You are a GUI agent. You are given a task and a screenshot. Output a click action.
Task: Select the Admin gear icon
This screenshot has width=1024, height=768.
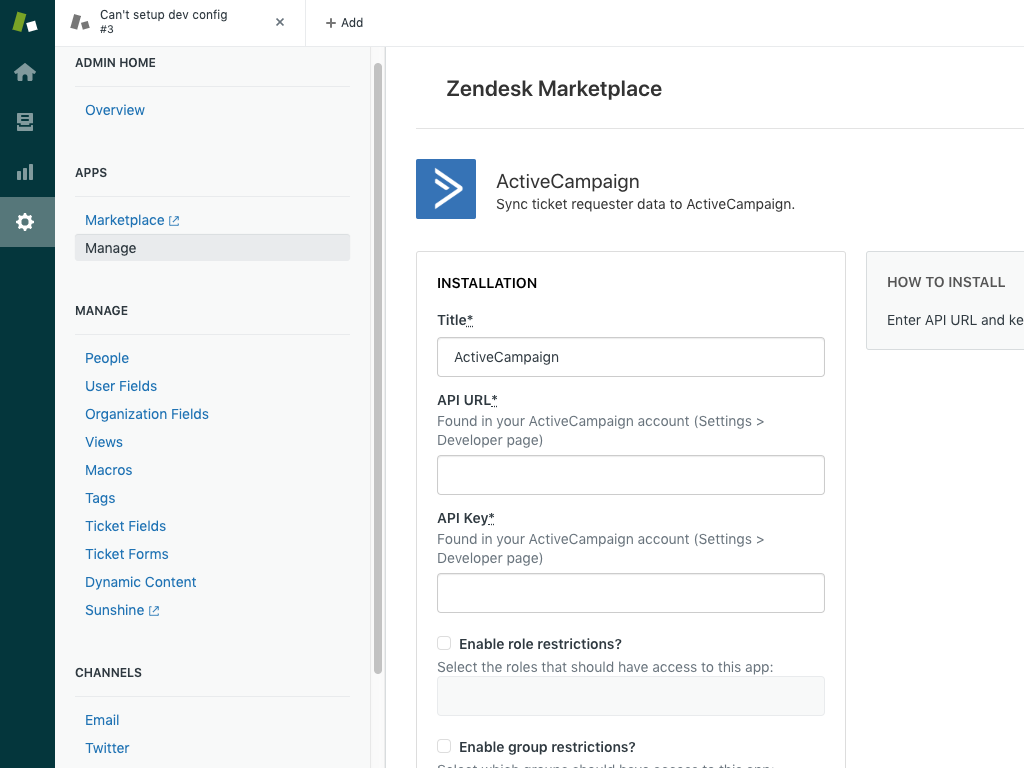pos(26,222)
